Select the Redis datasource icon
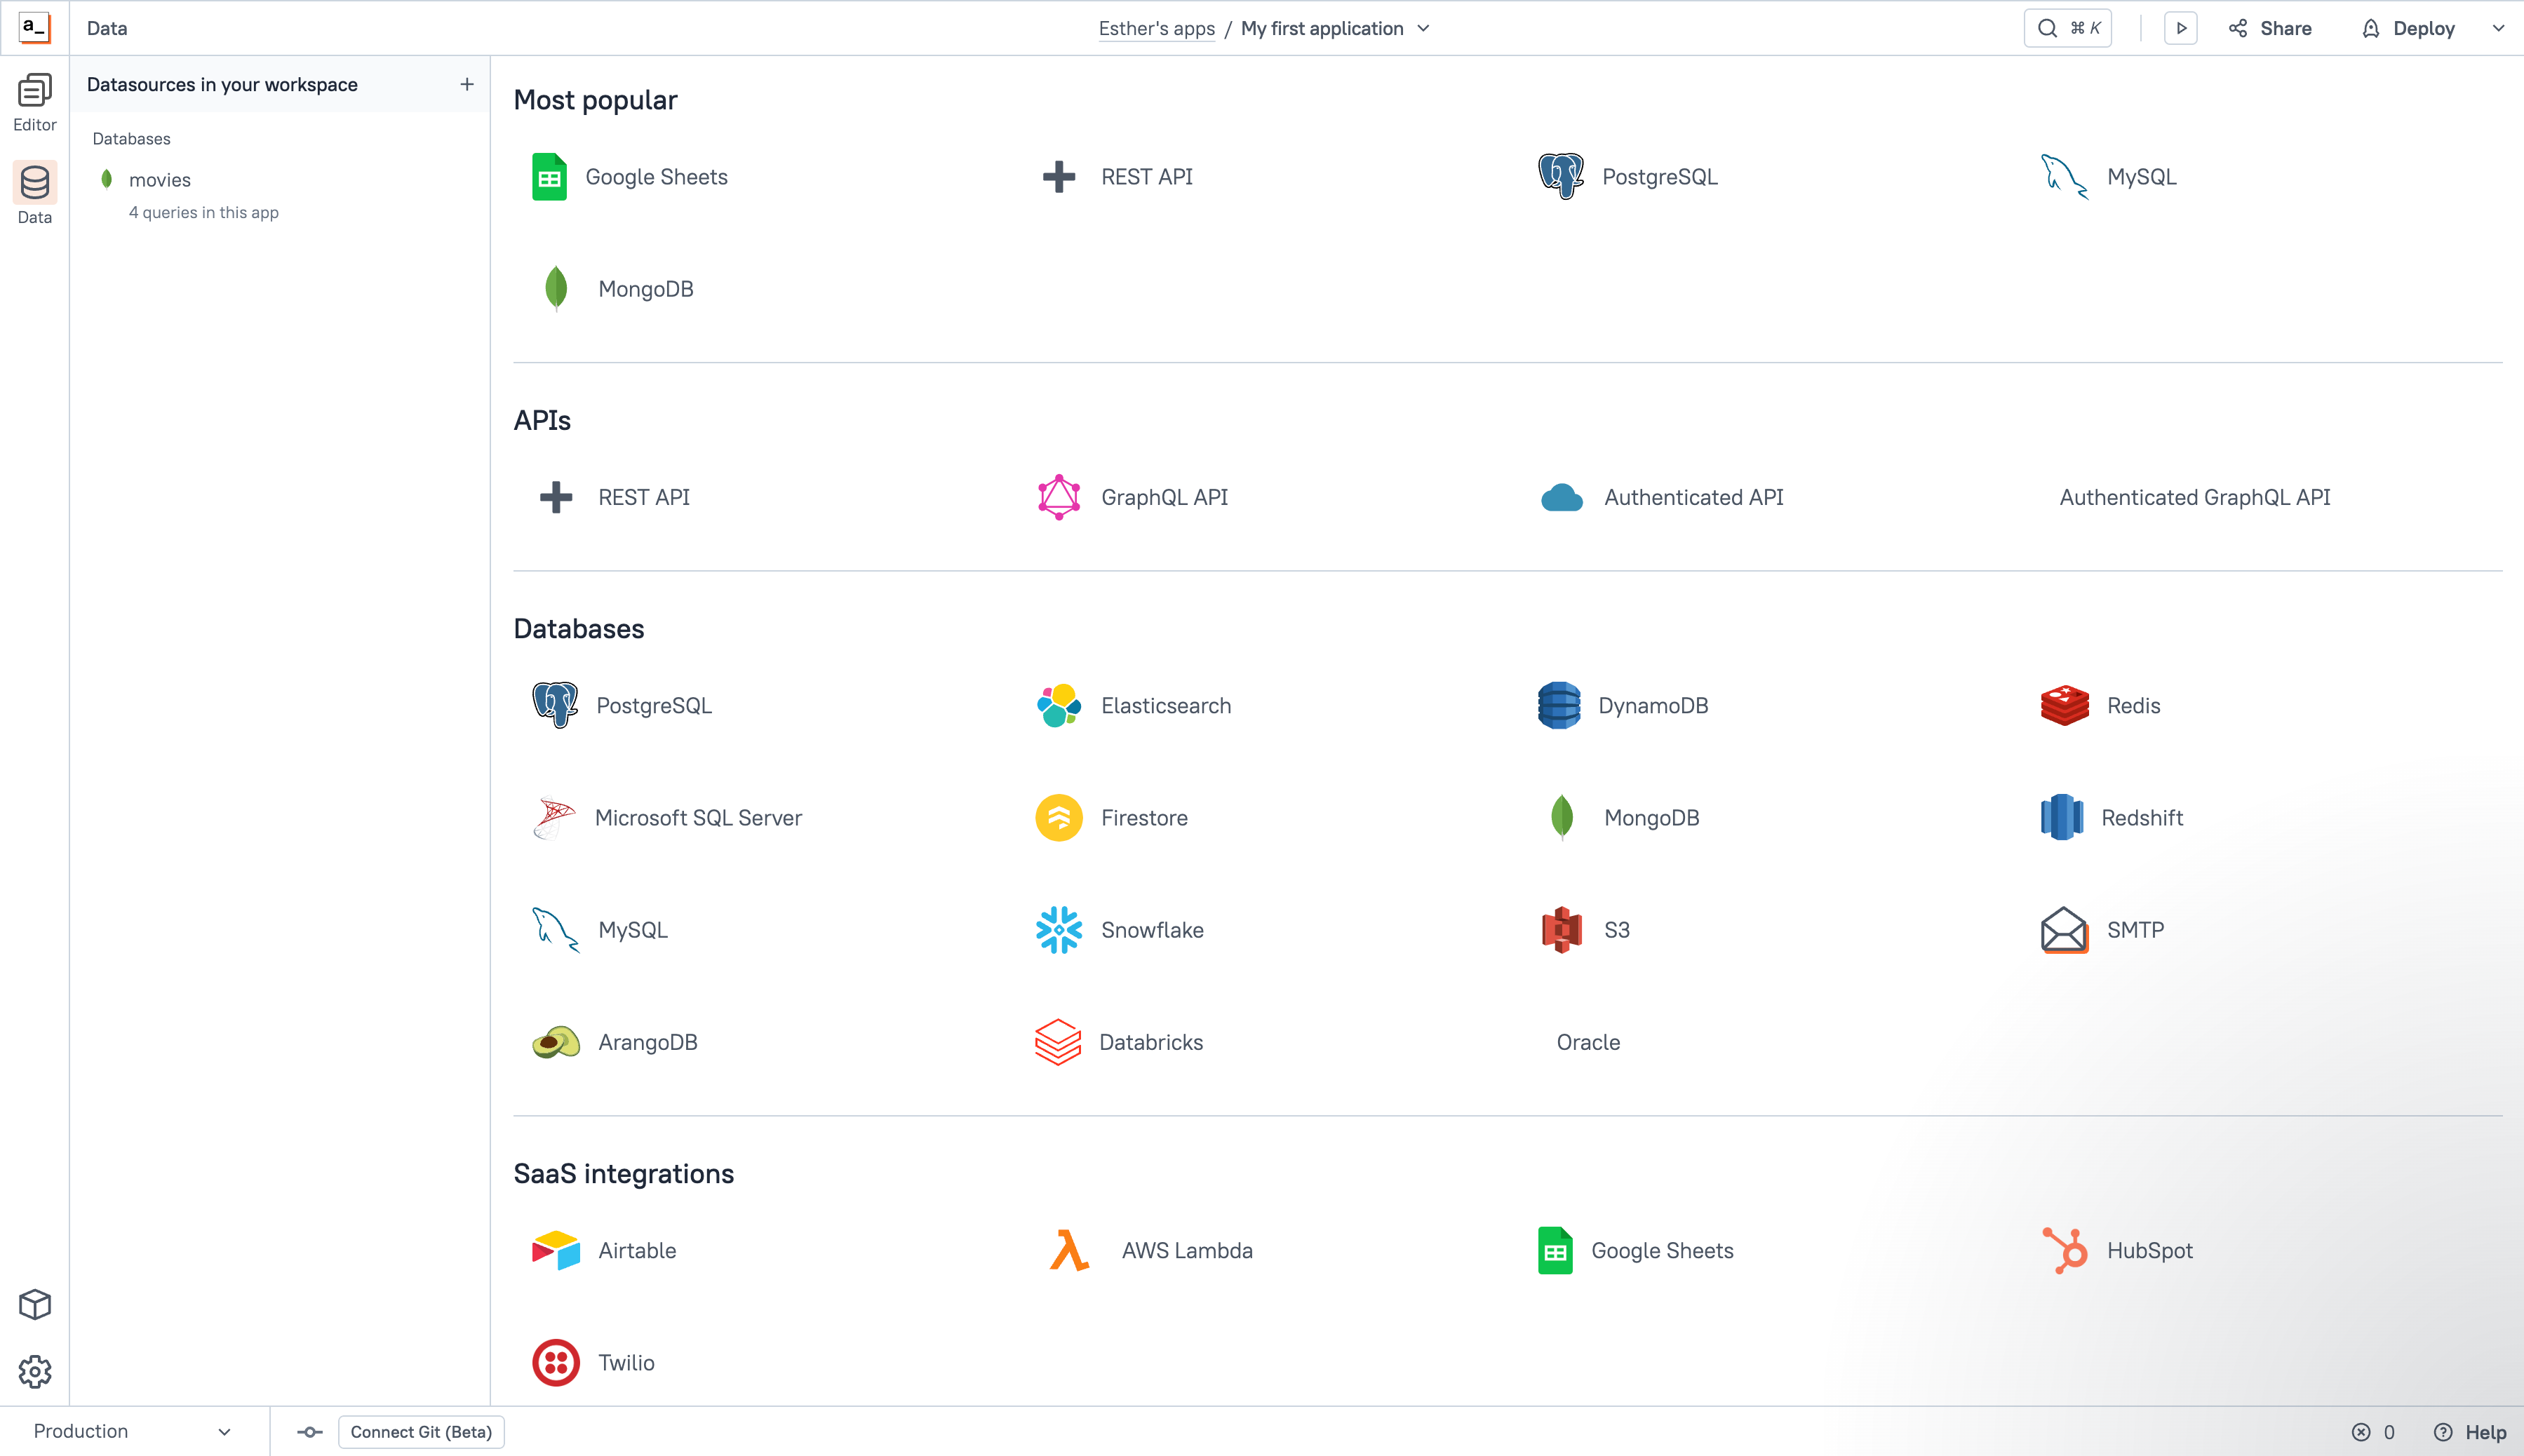This screenshot has width=2524, height=1456. (2064, 705)
